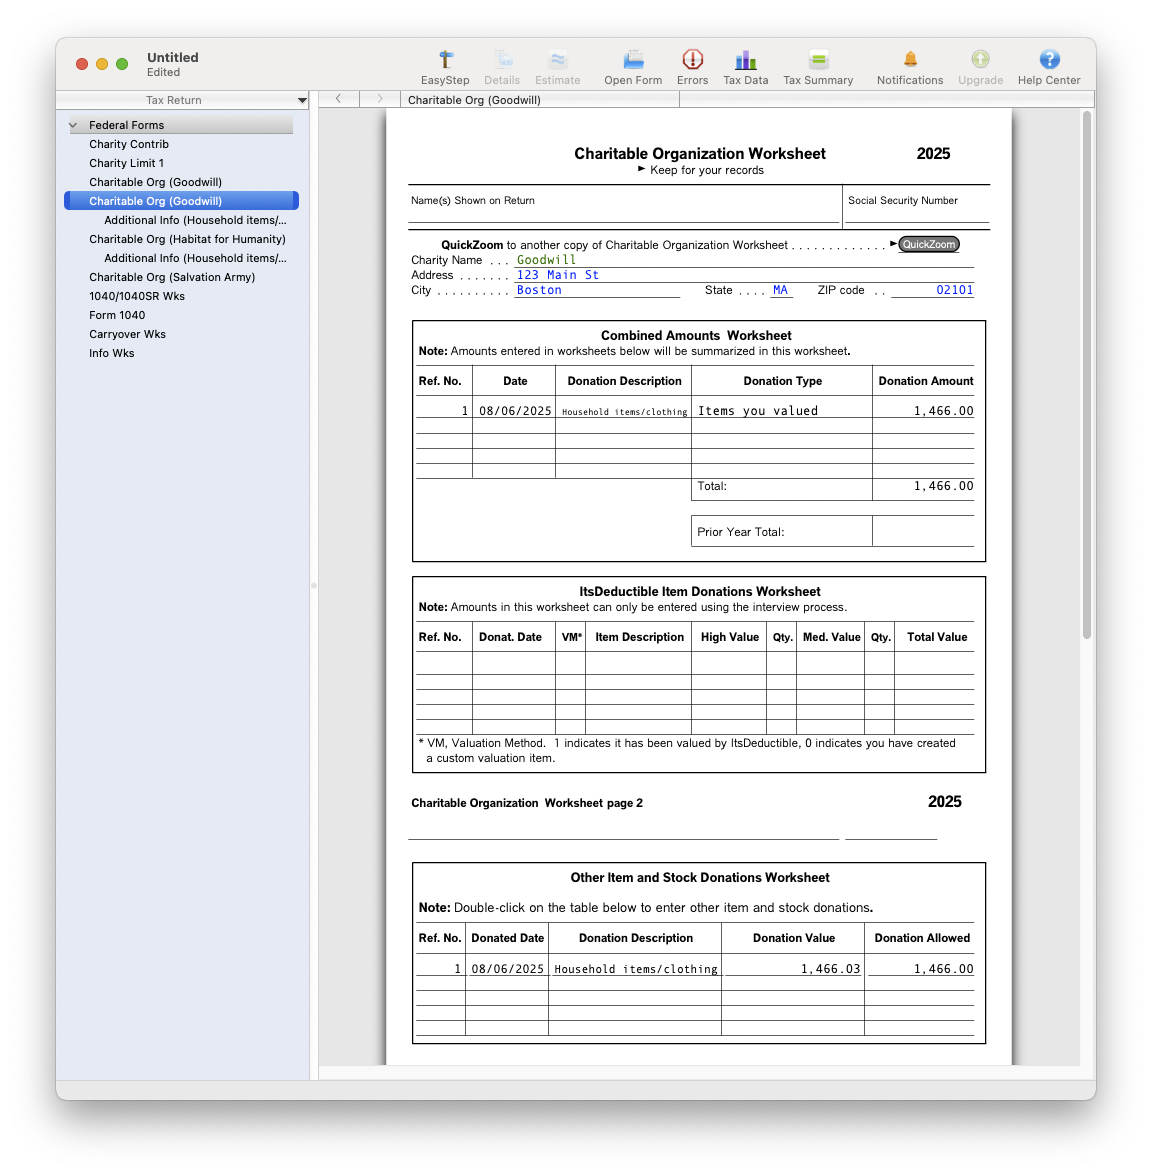Click the Details toolbar icon
This screenshot has width=1152, height=1174.
(x=502, y=66)
